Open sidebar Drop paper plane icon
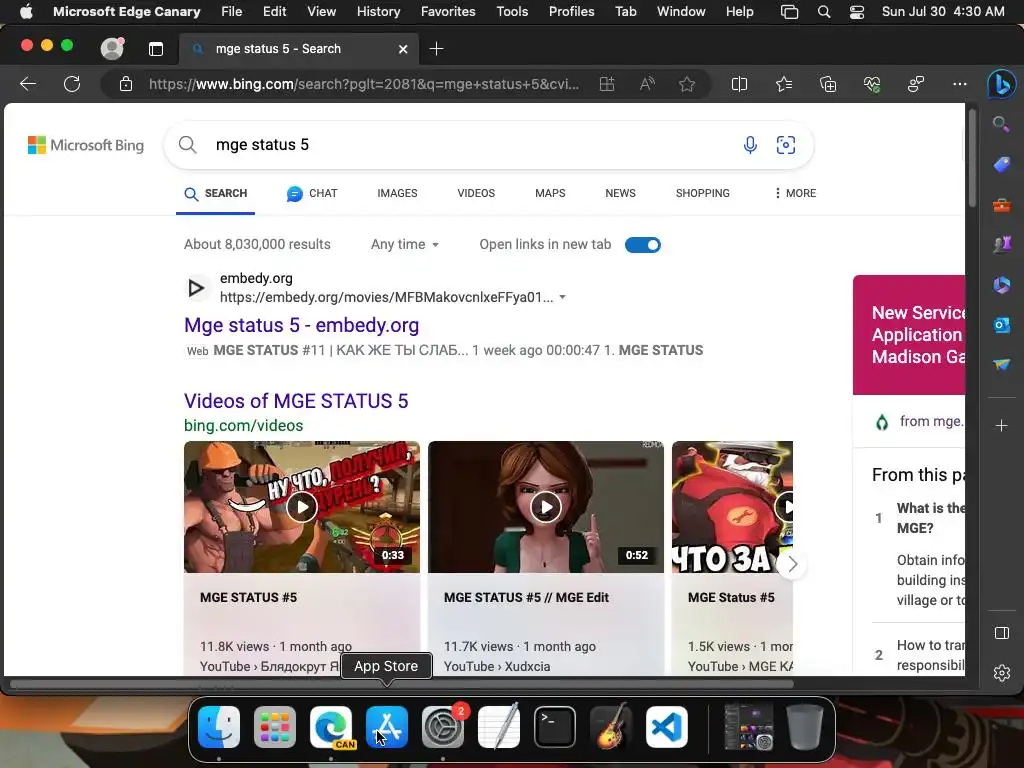This screenshot has height=768, width=1024. pyautogui.click(x=1002, y=364)
